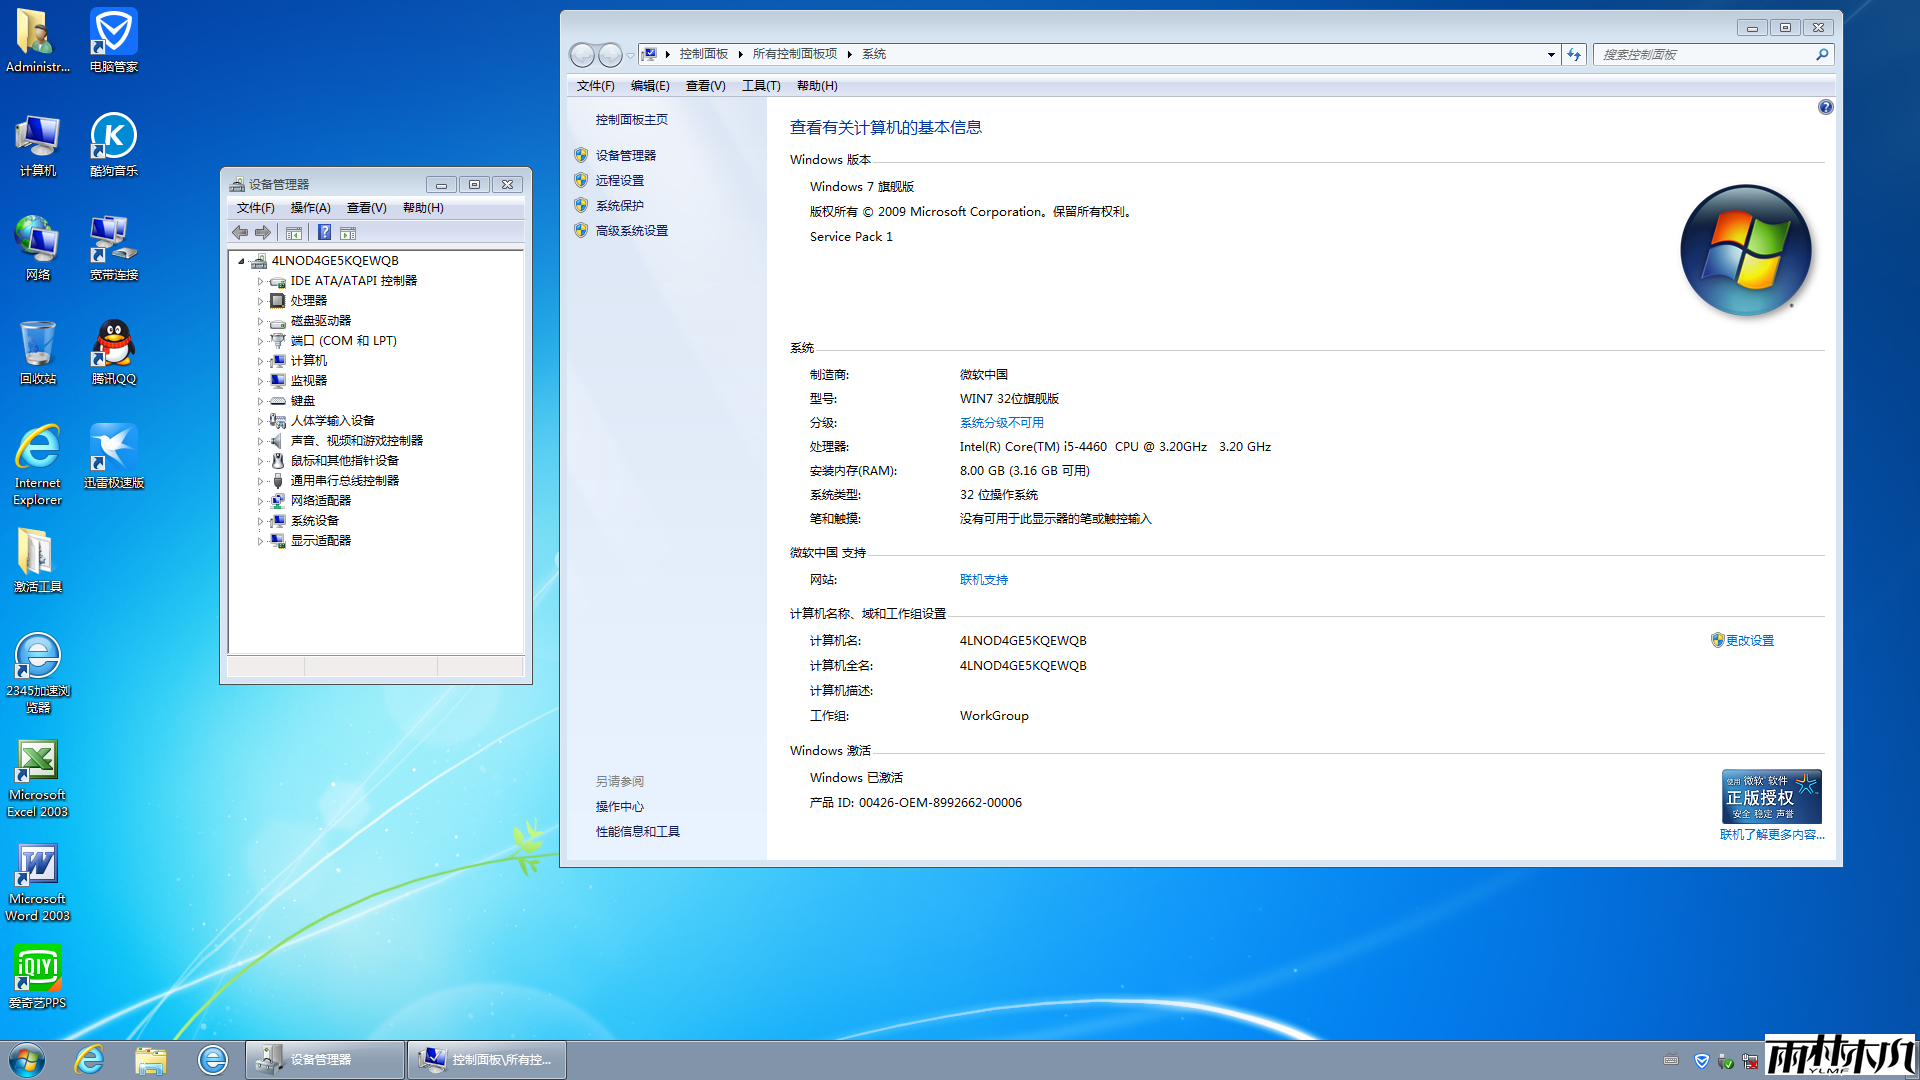Viewport: 1920px width, 1080px height.
Task: Collapse the 4LNOD4GE5KQEWQB root node
Action: click(241, 261)
